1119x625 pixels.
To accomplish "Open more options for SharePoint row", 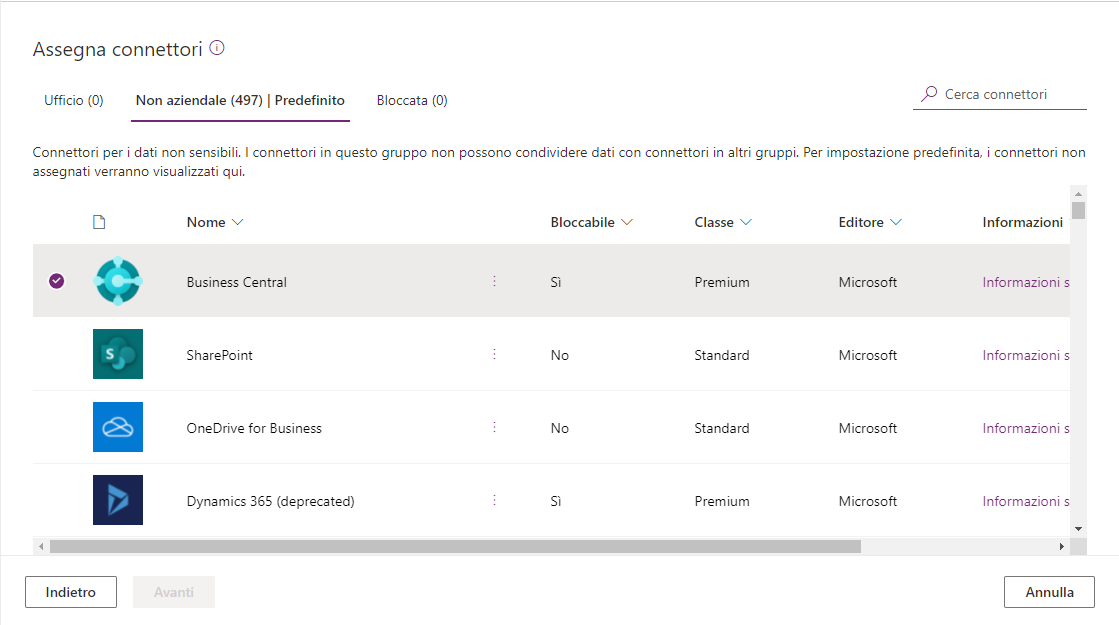I will click(x=494, y=354).
